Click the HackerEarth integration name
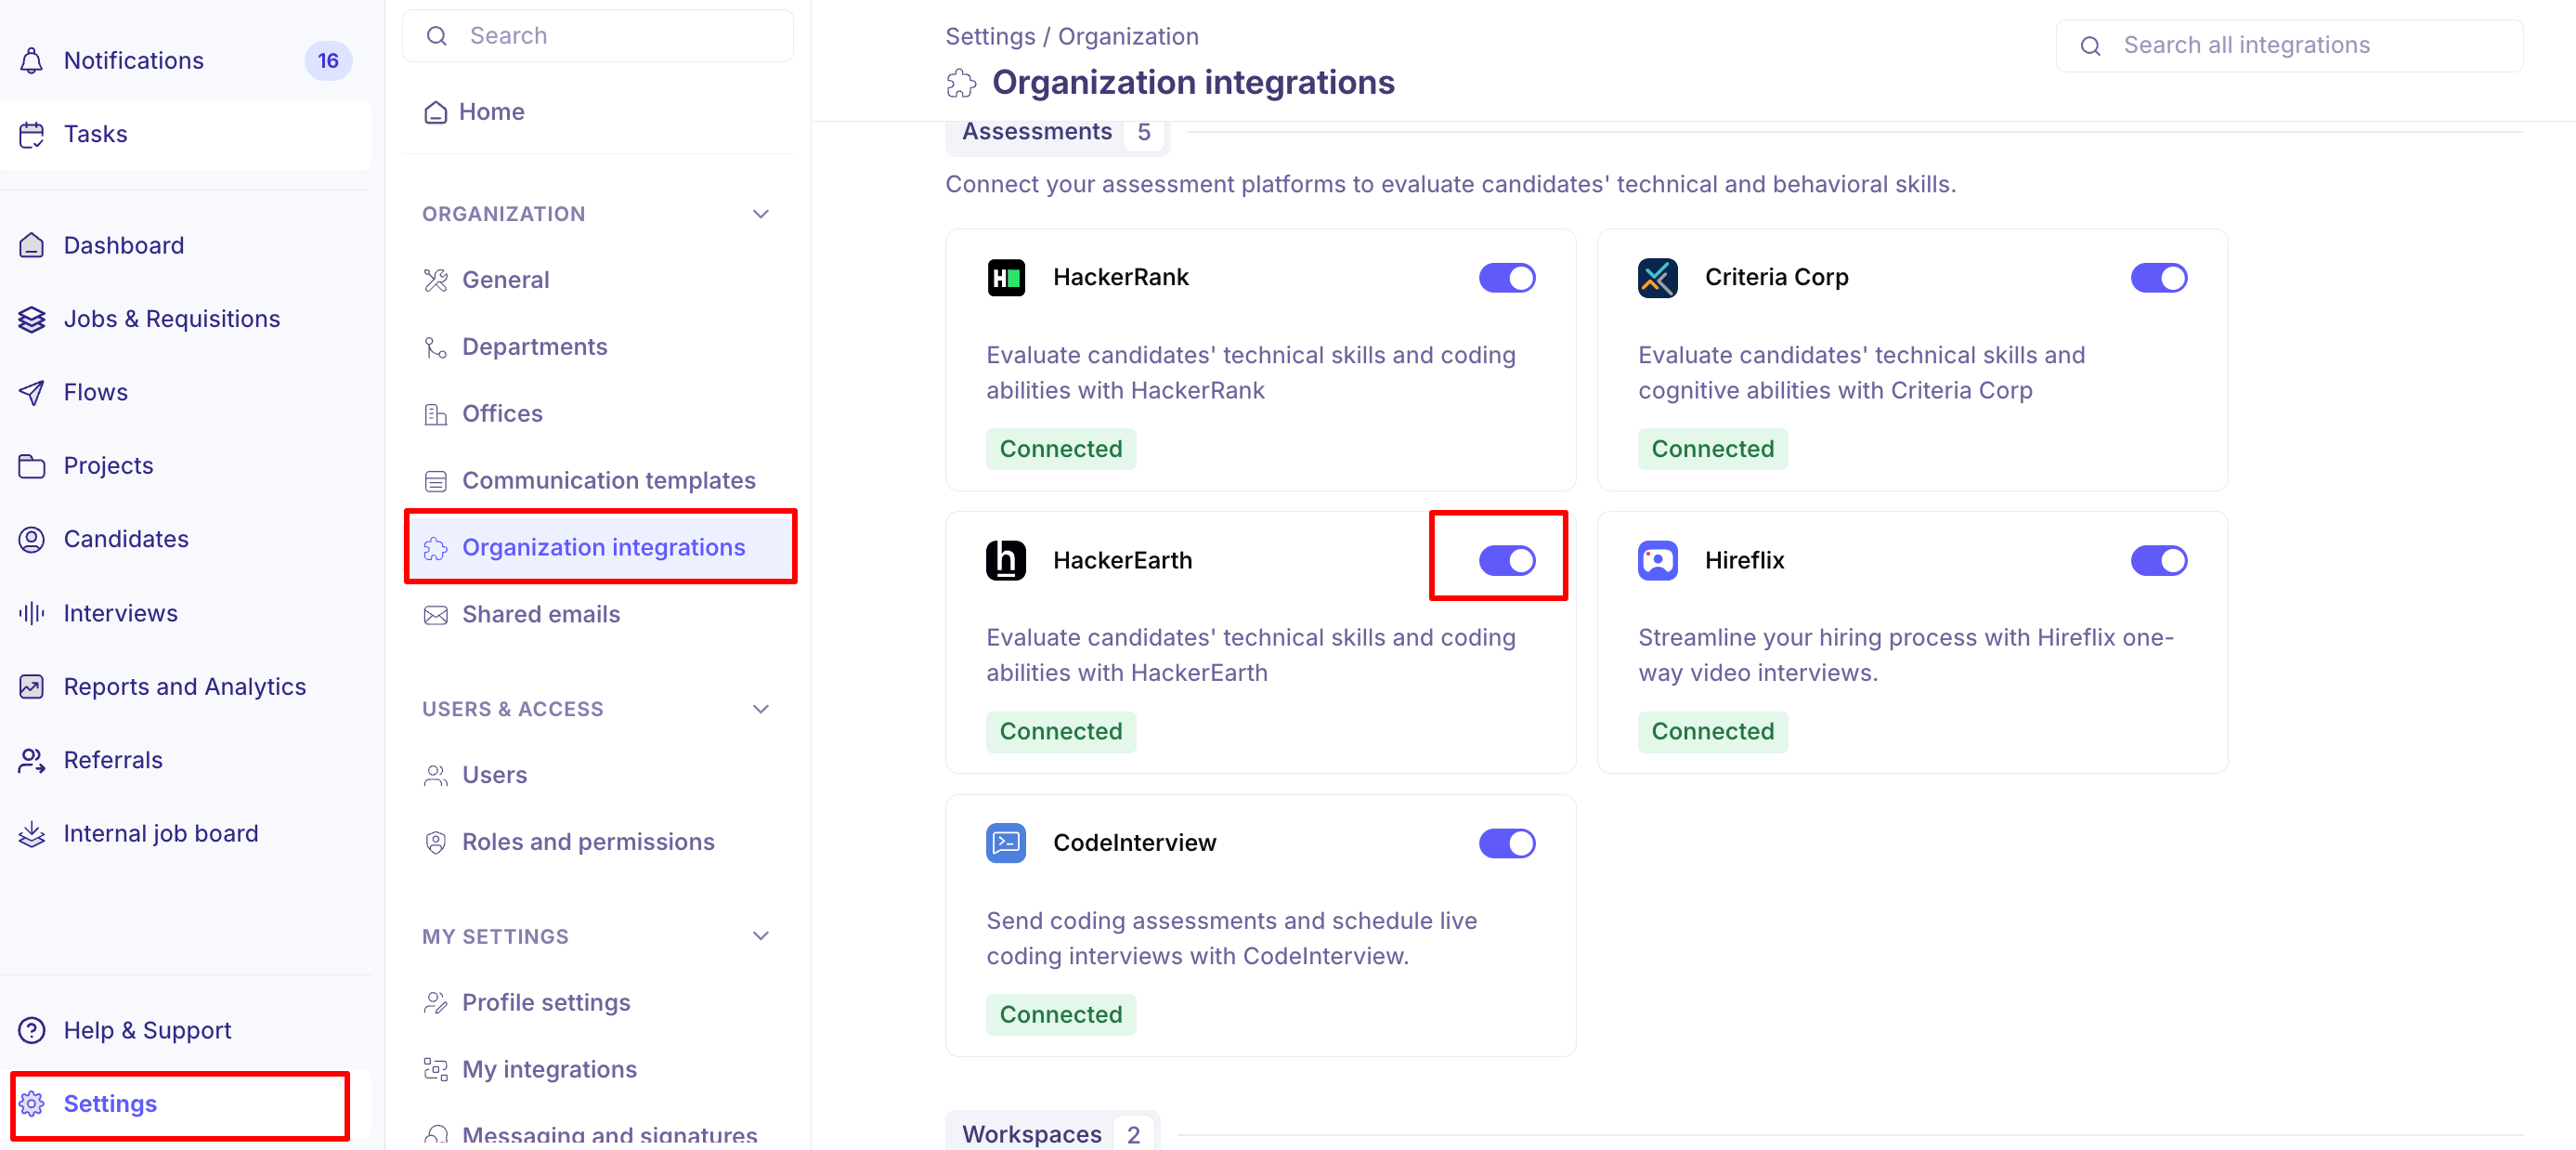 1122,561
